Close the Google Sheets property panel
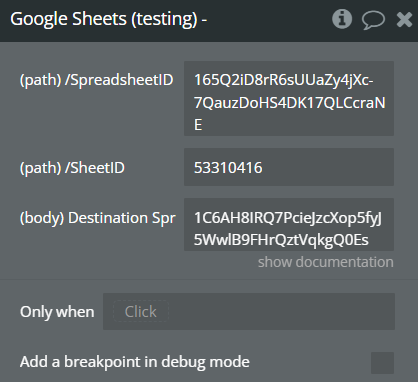The height and width of the screenshot is (382, 418). pos(404,19)
